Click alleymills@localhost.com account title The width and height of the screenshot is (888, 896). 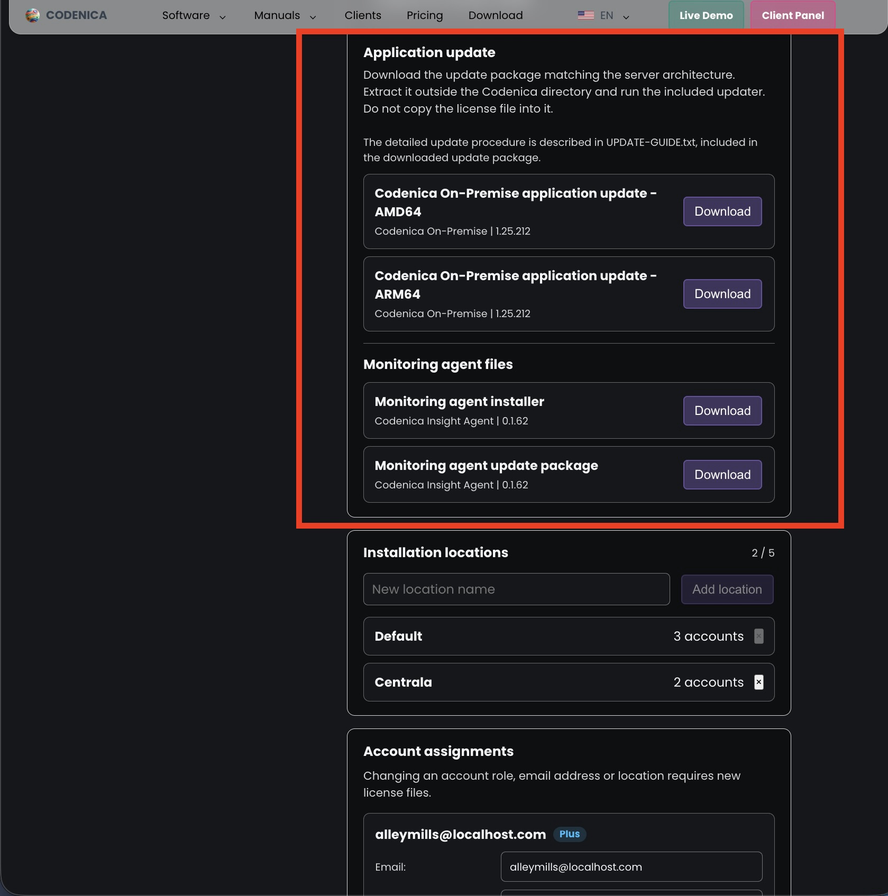460,834
